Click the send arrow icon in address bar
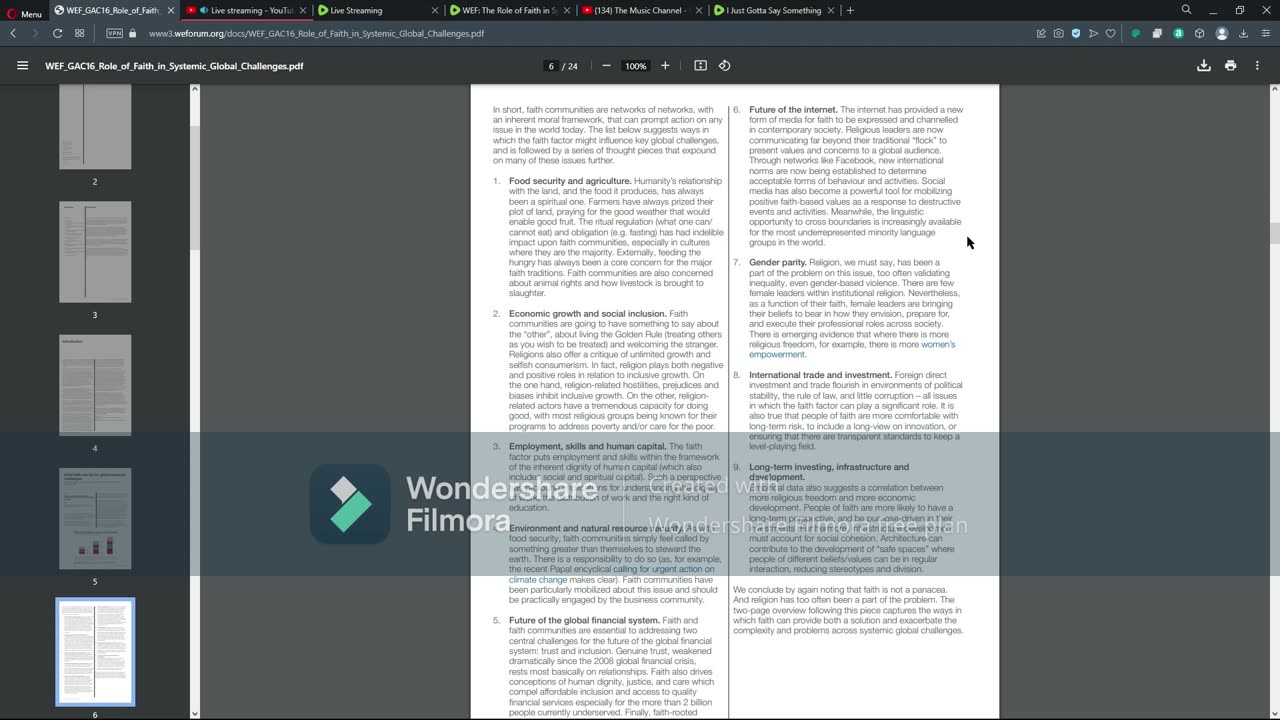Screen dimensions: 1280x720 tap(1093, 33)
